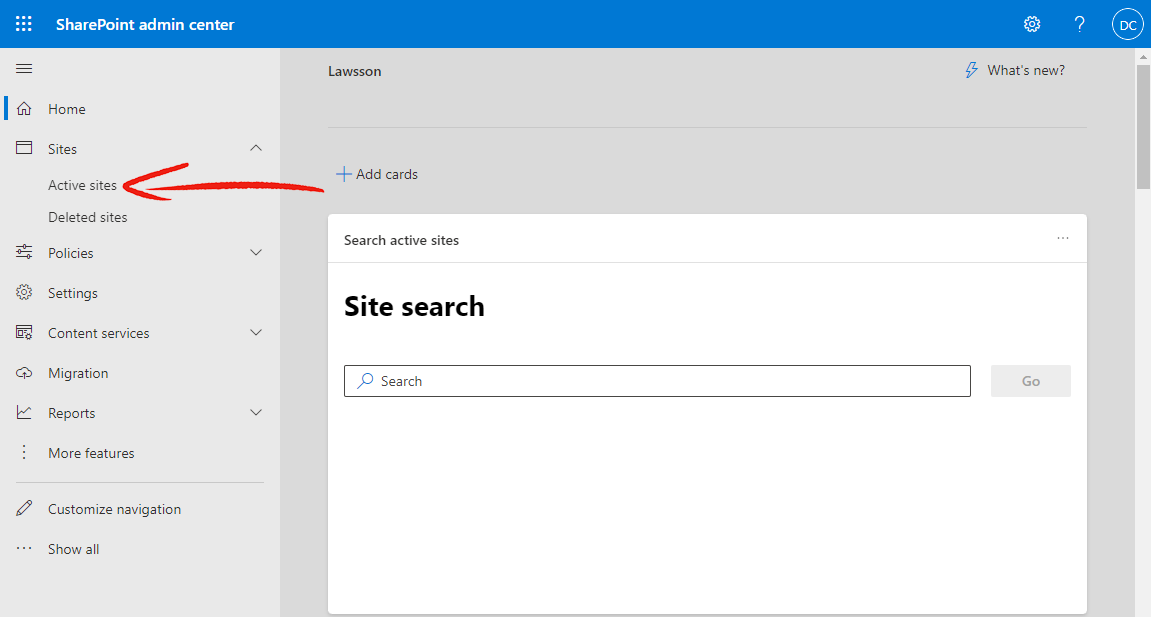The image size is (1151, 617).
Task: Focus the Site search input field
Action: click(x=657, y=381)
